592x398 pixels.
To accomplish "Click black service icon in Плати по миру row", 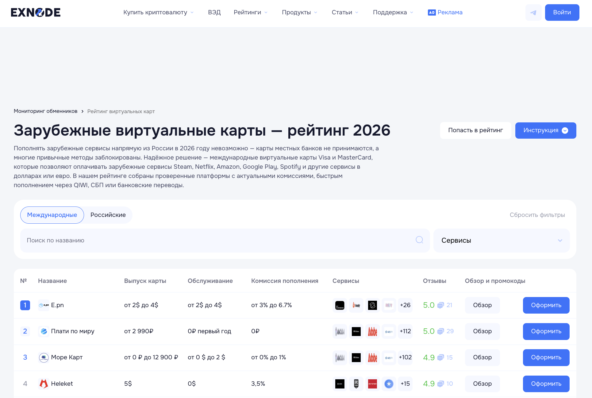I will [356, 332].
